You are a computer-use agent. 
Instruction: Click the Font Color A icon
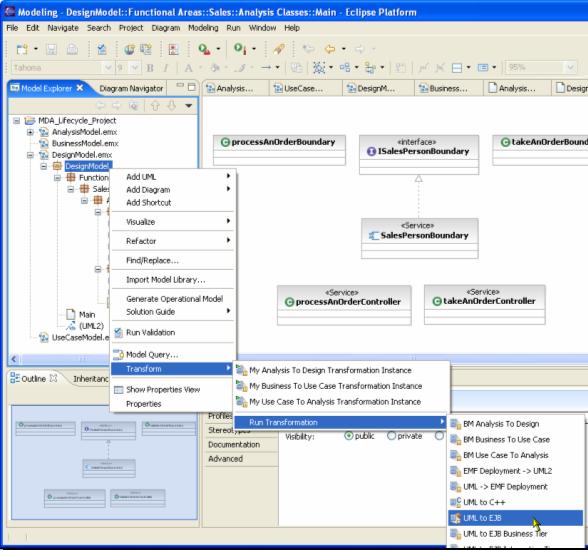(188, 68)
